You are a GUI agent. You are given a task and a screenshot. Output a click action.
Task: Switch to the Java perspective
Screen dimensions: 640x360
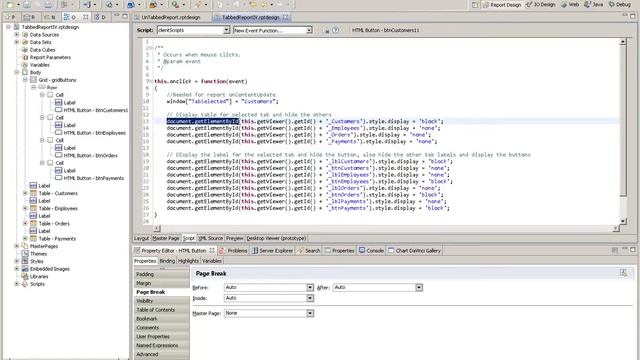tap(593, 4)
